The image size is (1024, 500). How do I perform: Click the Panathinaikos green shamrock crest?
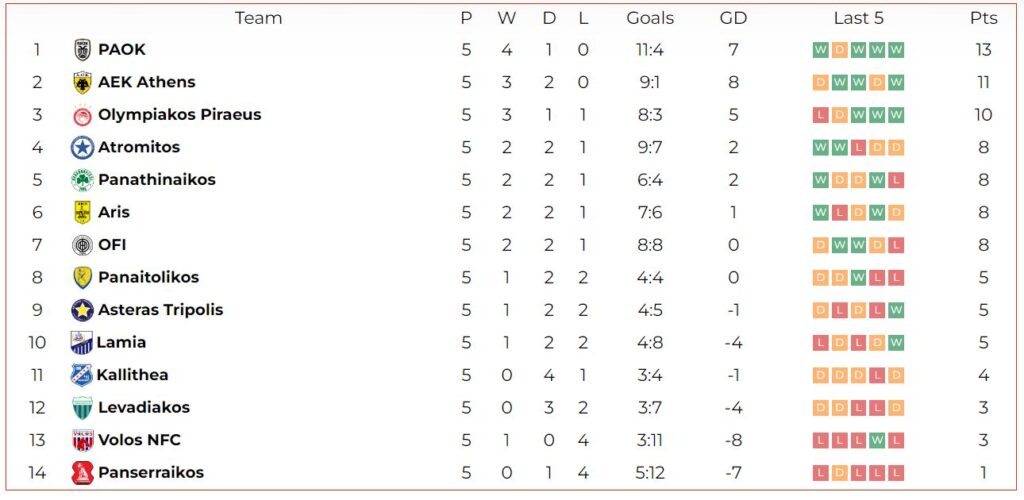tap(82, 180)
